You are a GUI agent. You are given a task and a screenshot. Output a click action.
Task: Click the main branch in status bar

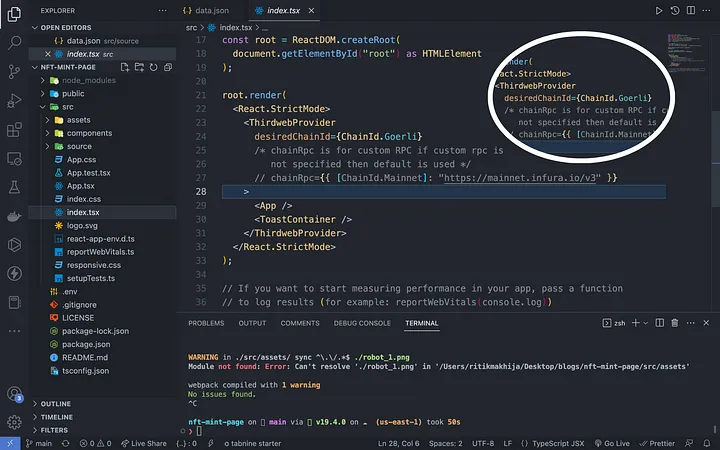coord(38,443)
